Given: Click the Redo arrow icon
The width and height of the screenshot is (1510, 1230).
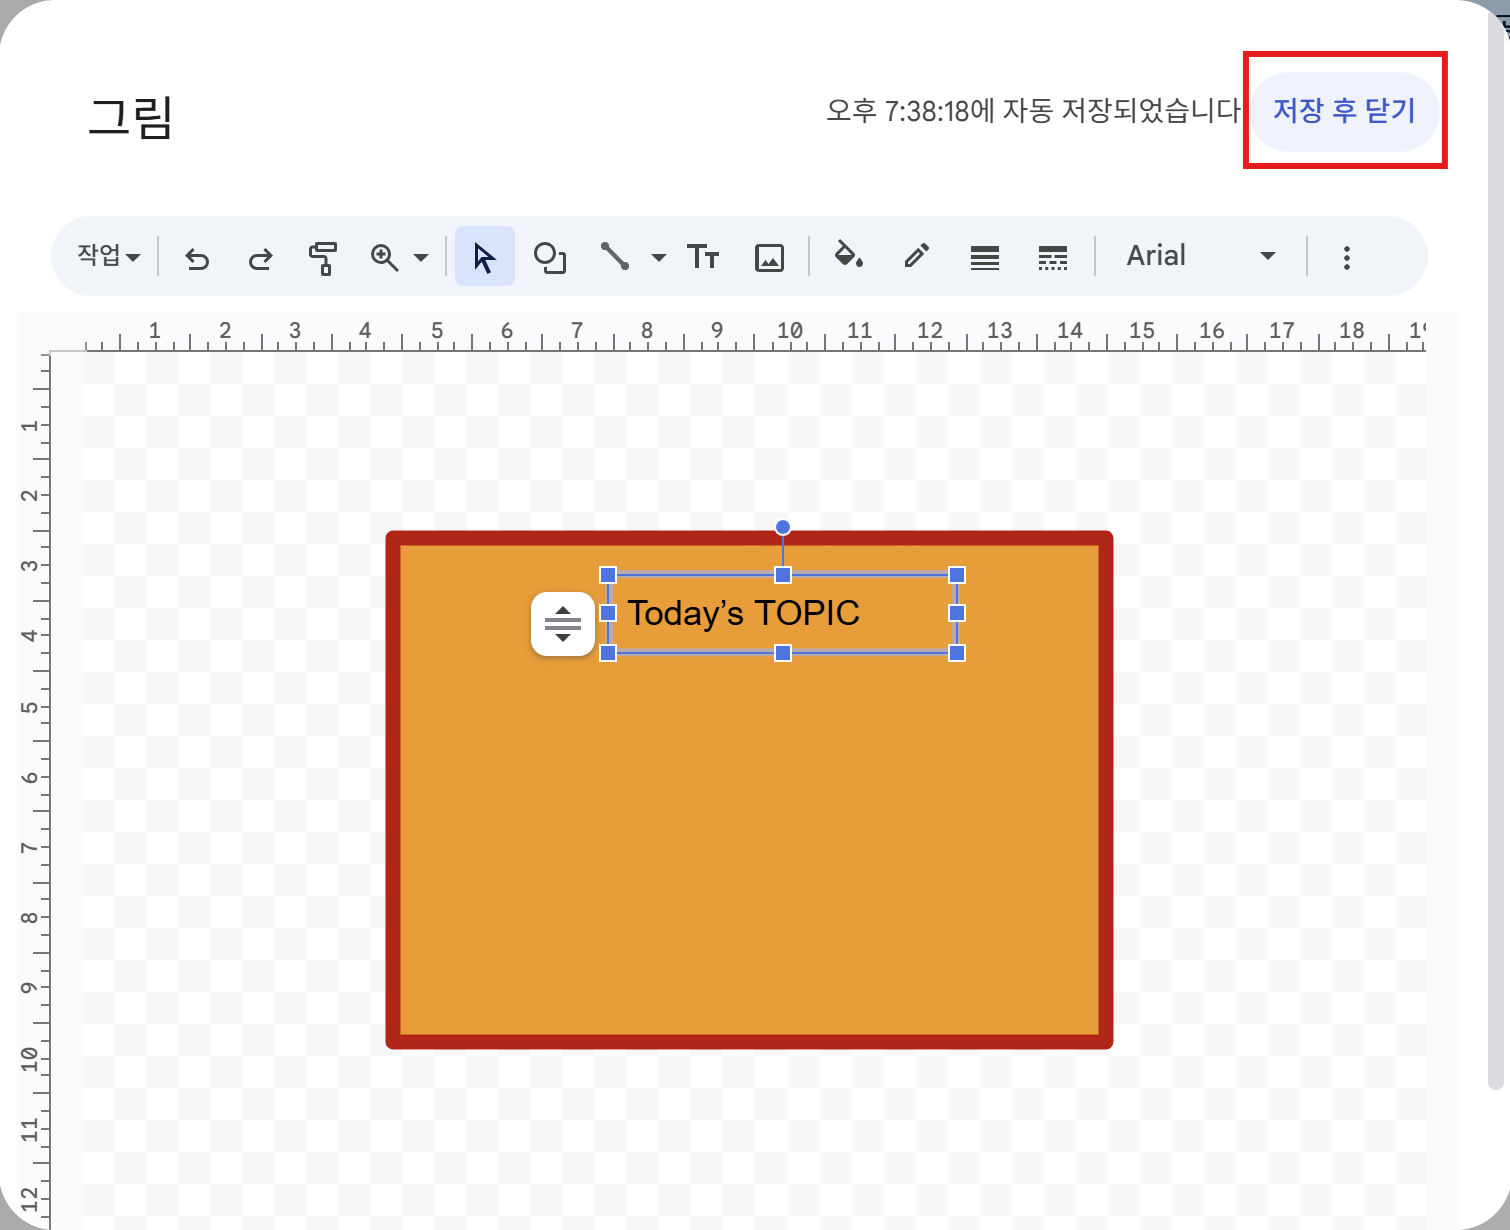Looking at the screenshot, I should point(260,259).
